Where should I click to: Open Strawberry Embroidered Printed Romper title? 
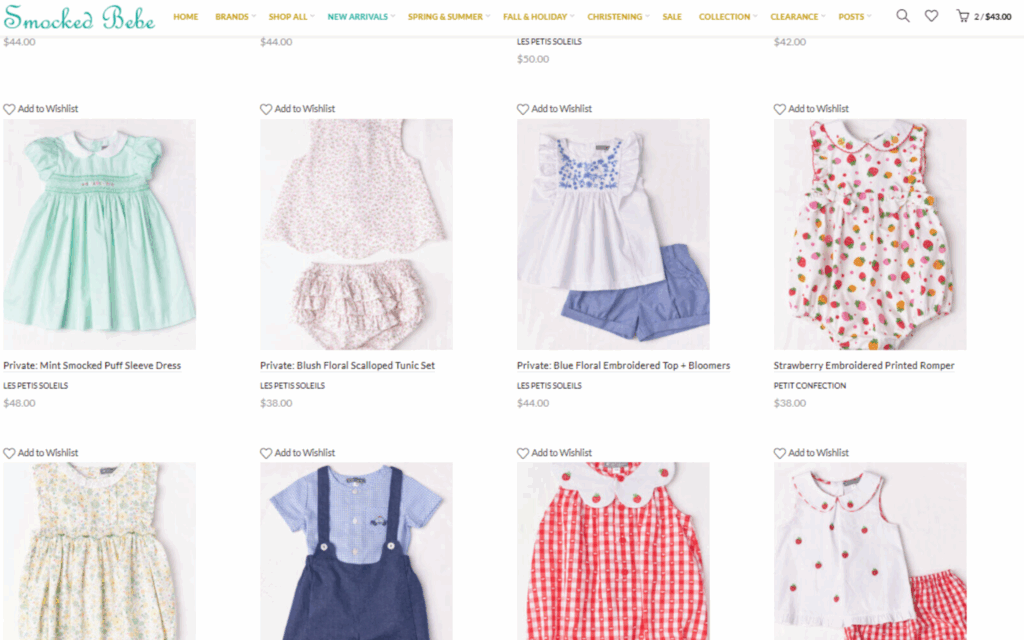pyautogui.click(x=864, y=366)
